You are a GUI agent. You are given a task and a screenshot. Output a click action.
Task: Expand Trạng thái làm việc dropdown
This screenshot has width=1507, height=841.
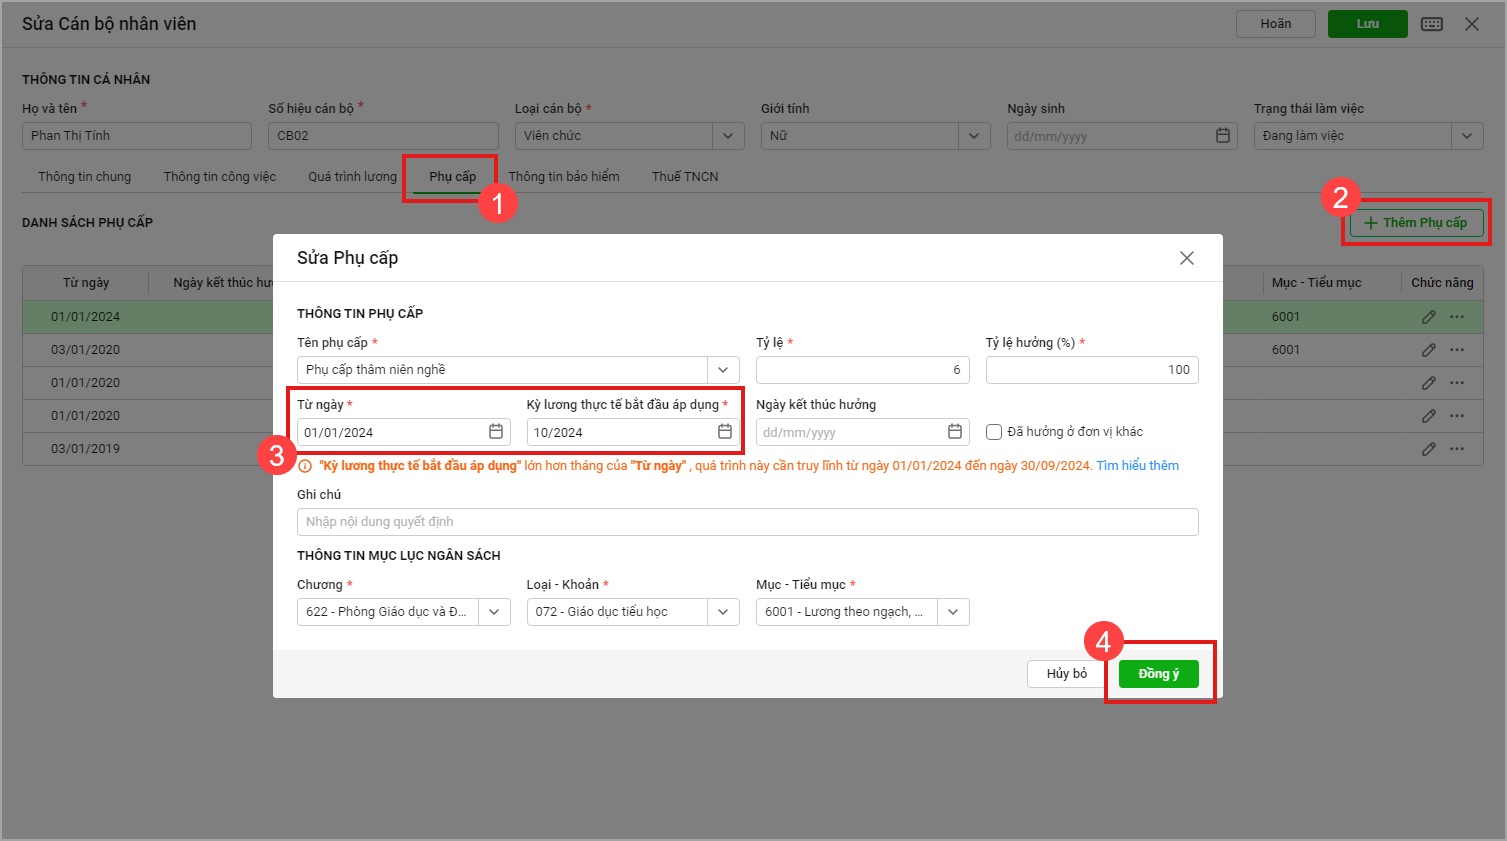(x=1467, y=136)
